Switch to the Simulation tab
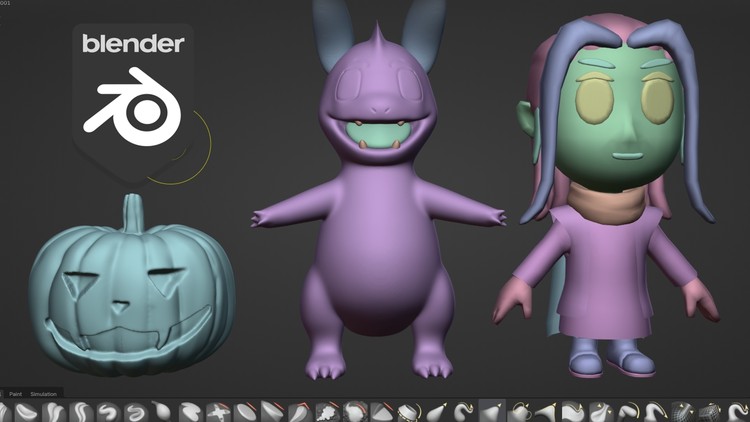The width and height of the screenshot is (750, 422). [x=43, y=394]
